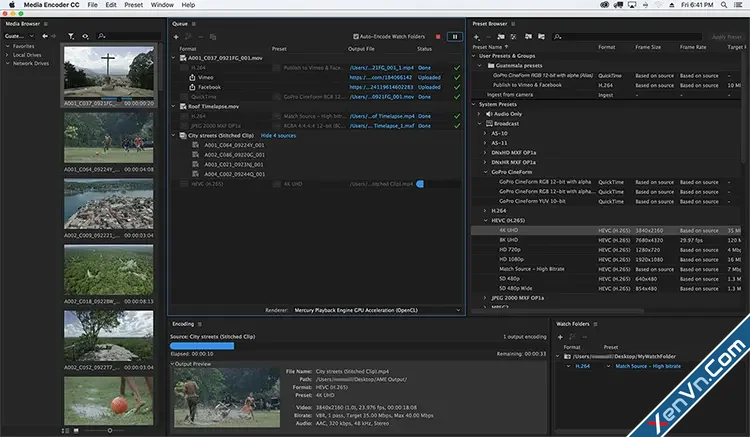The image size is (750, 437).
Task: Open the Media Browser view options eye icon
Action: [85, 36]
